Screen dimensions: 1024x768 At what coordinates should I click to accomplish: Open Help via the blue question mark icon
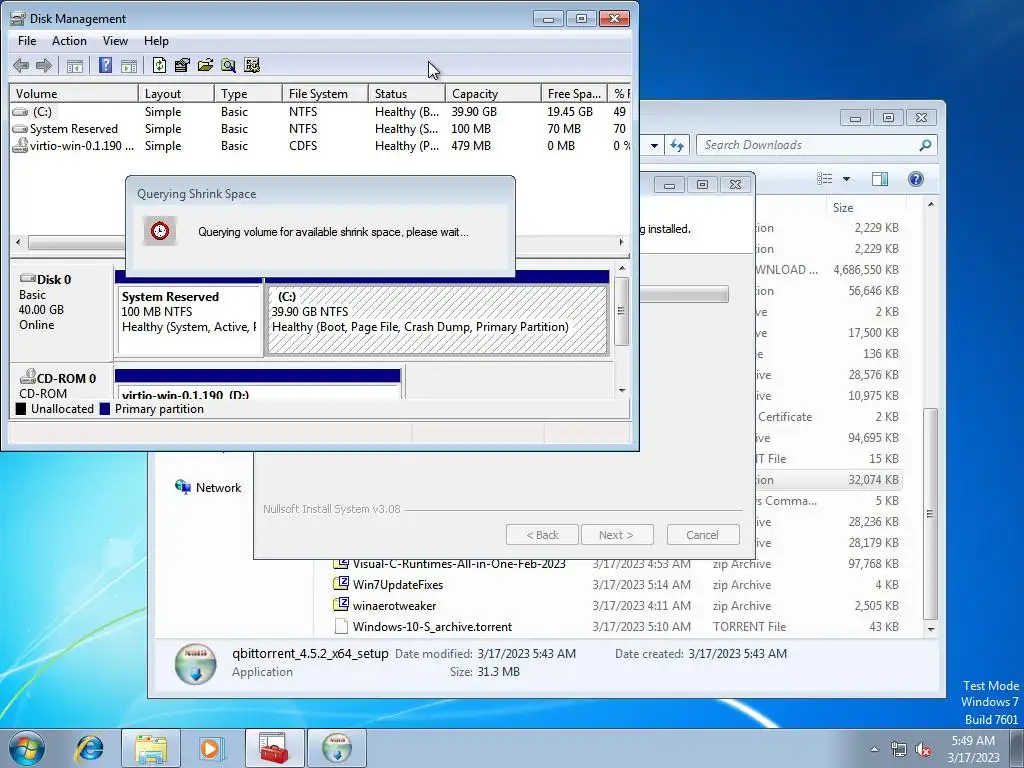point(105,65)
